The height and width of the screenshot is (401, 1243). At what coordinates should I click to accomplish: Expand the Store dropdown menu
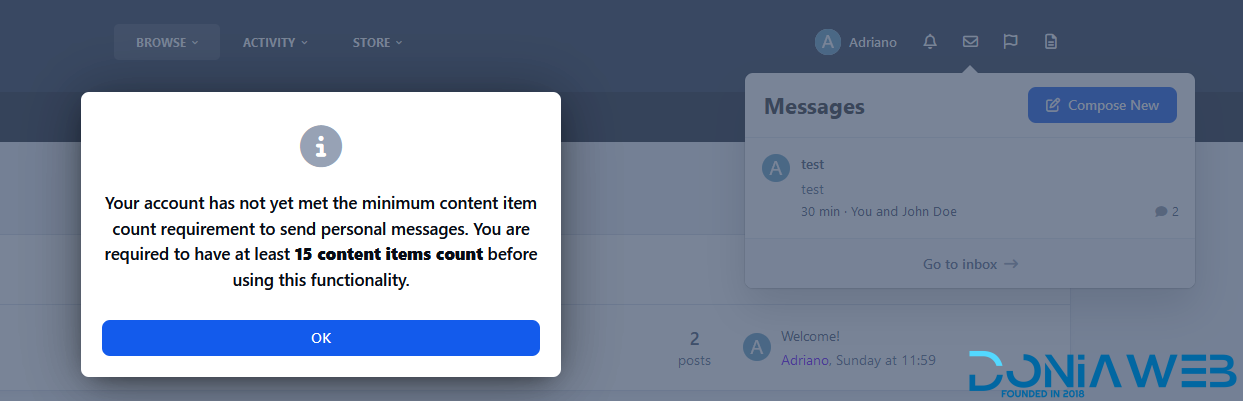377,42
